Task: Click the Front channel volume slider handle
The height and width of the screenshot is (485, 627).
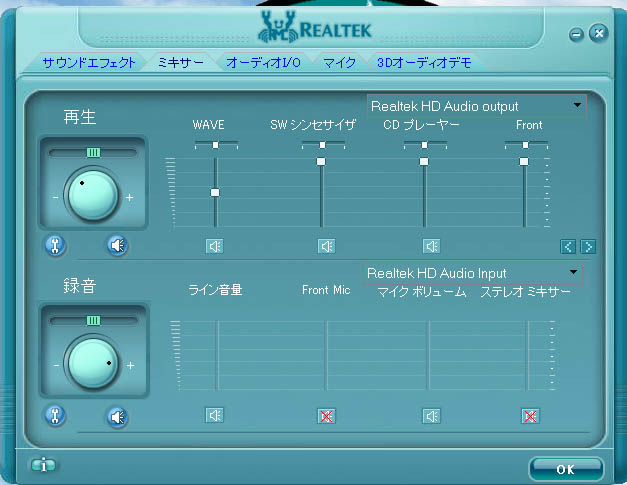Action: coord(524,162)
